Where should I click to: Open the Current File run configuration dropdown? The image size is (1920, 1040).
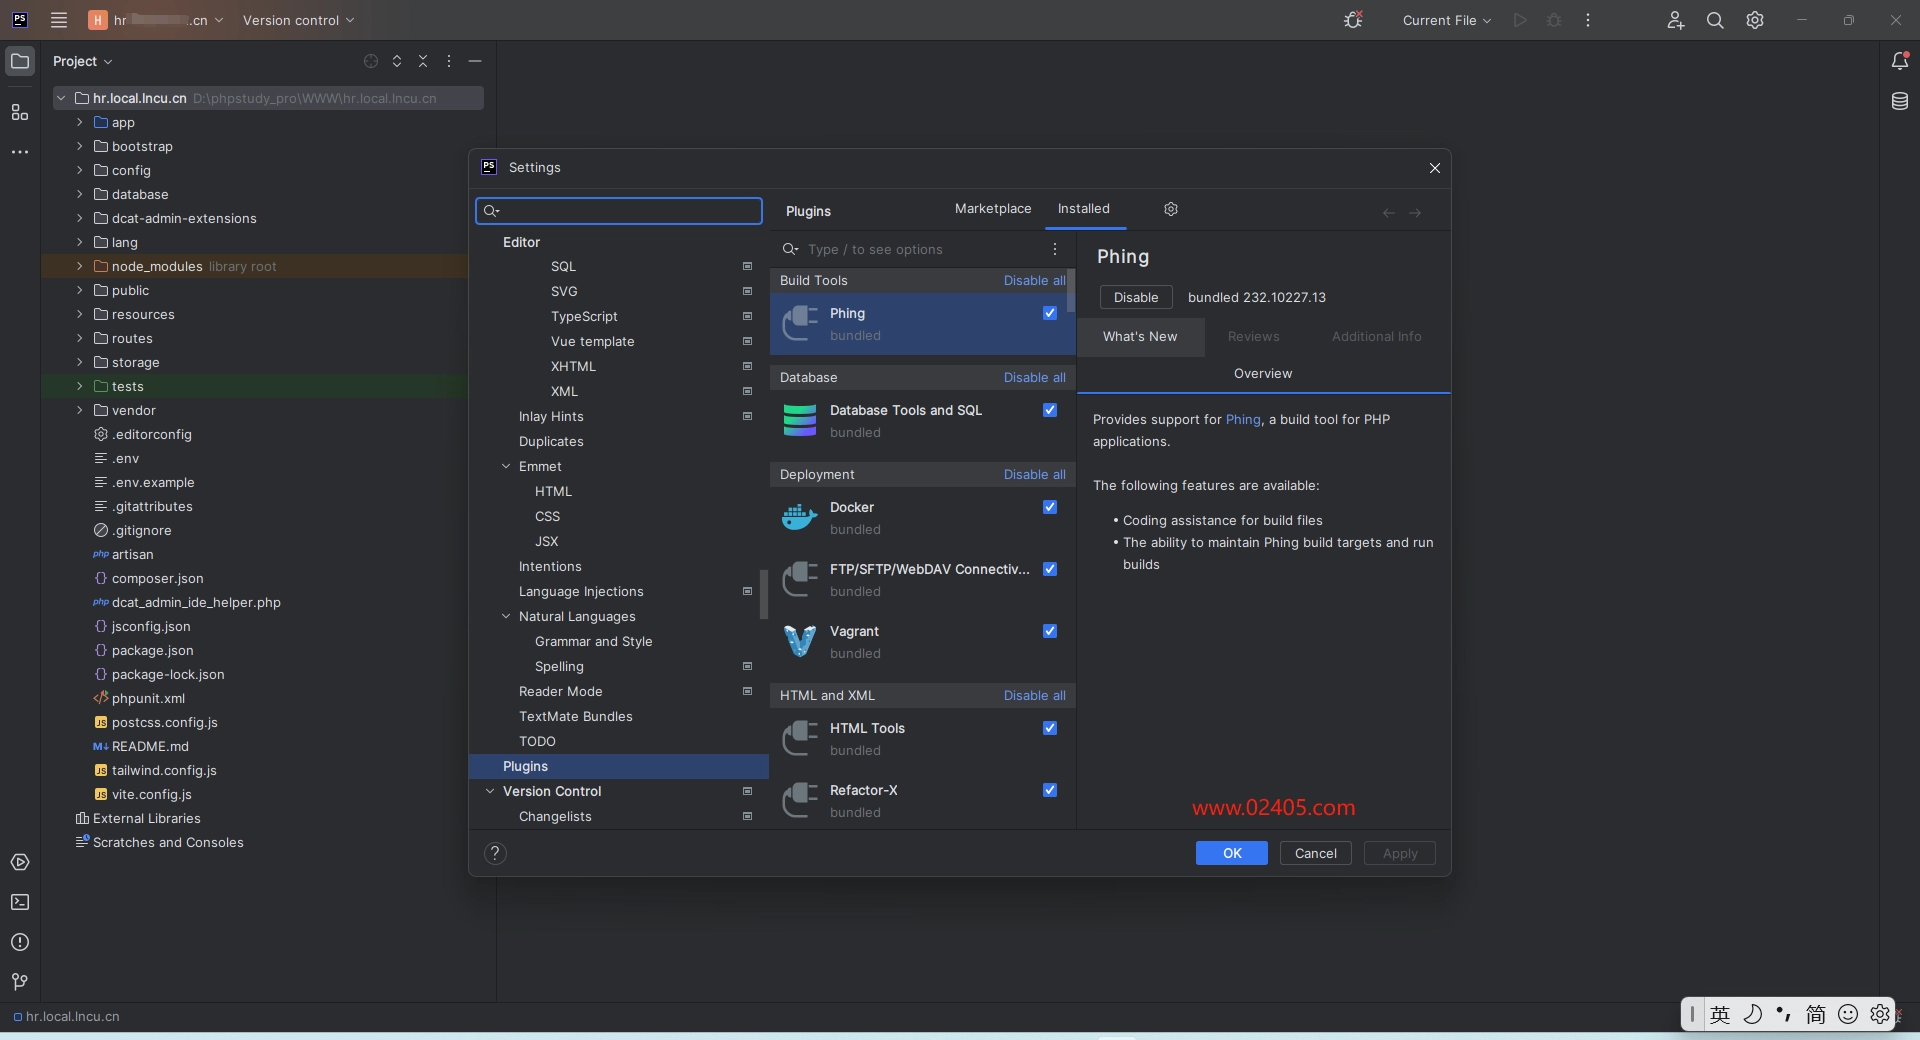pyautogui.click(x=1446, y=20)
